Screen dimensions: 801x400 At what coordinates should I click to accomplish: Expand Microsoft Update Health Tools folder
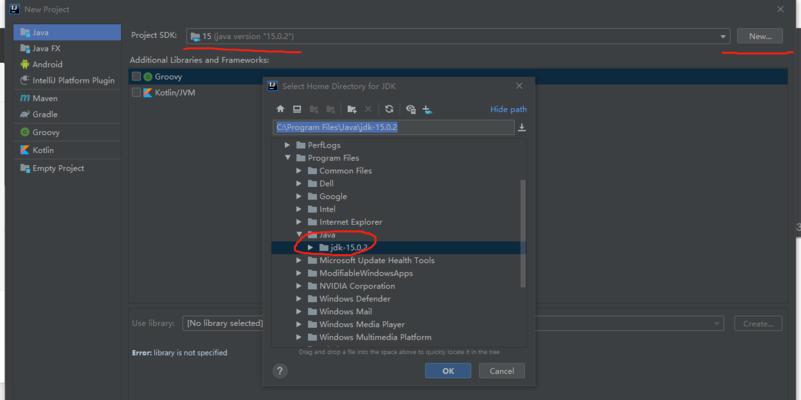click(x=299, y=260)
